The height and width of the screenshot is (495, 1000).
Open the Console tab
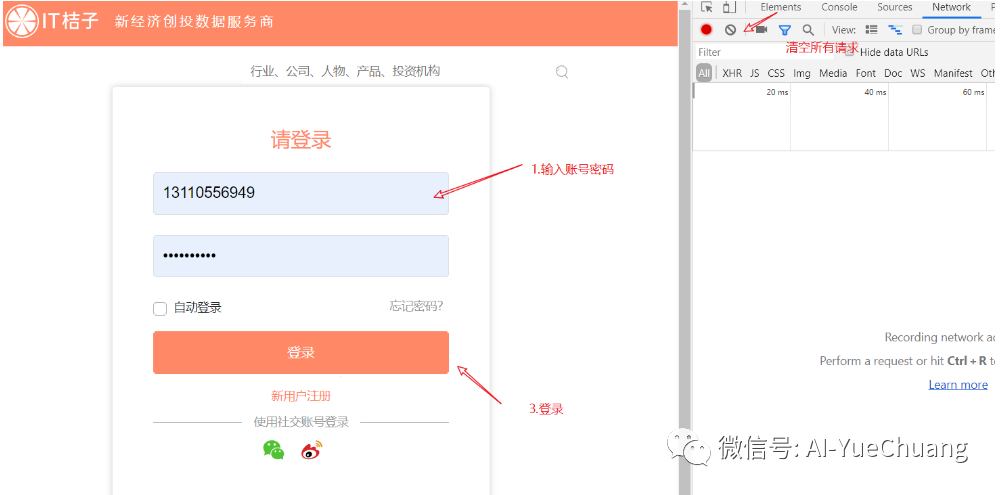[x=839, y=7]
